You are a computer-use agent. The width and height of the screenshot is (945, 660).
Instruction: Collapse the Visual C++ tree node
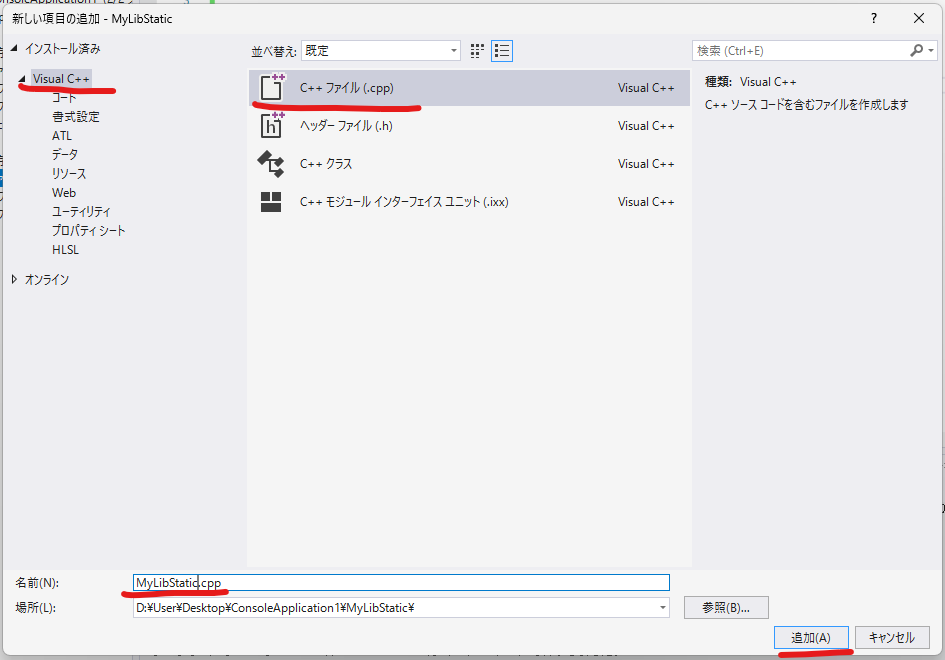click(x=22, y=79)
